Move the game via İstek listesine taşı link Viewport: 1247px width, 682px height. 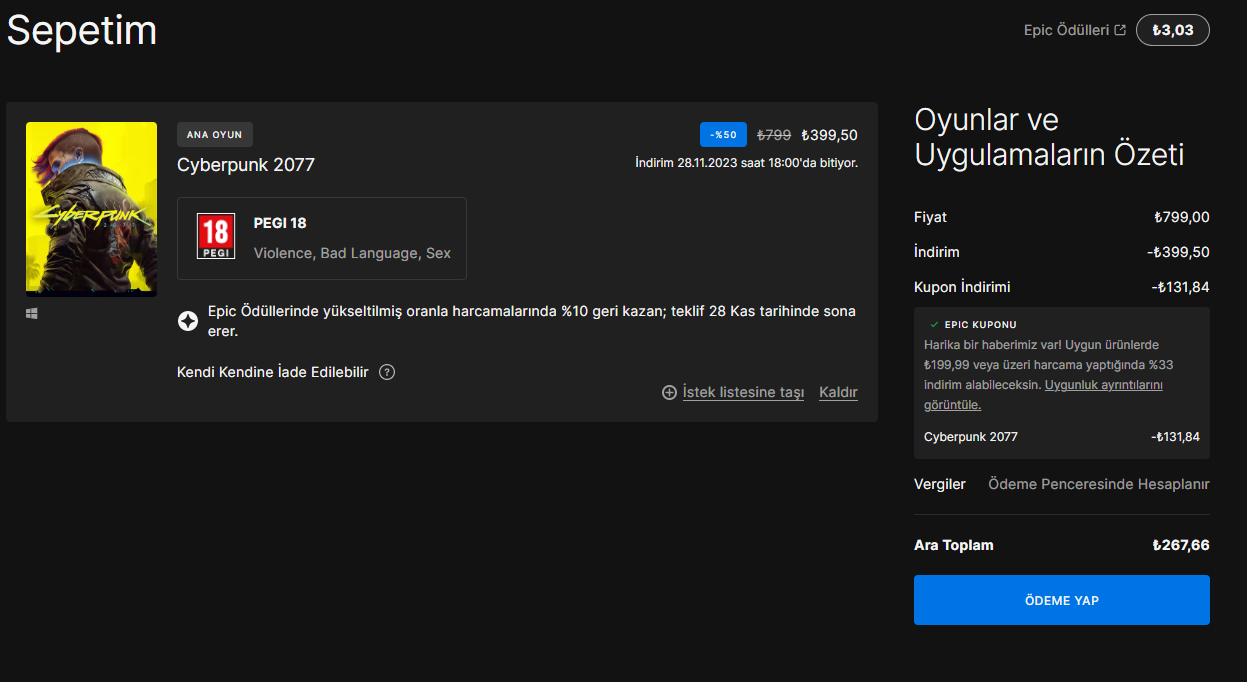tap(743, 393)
